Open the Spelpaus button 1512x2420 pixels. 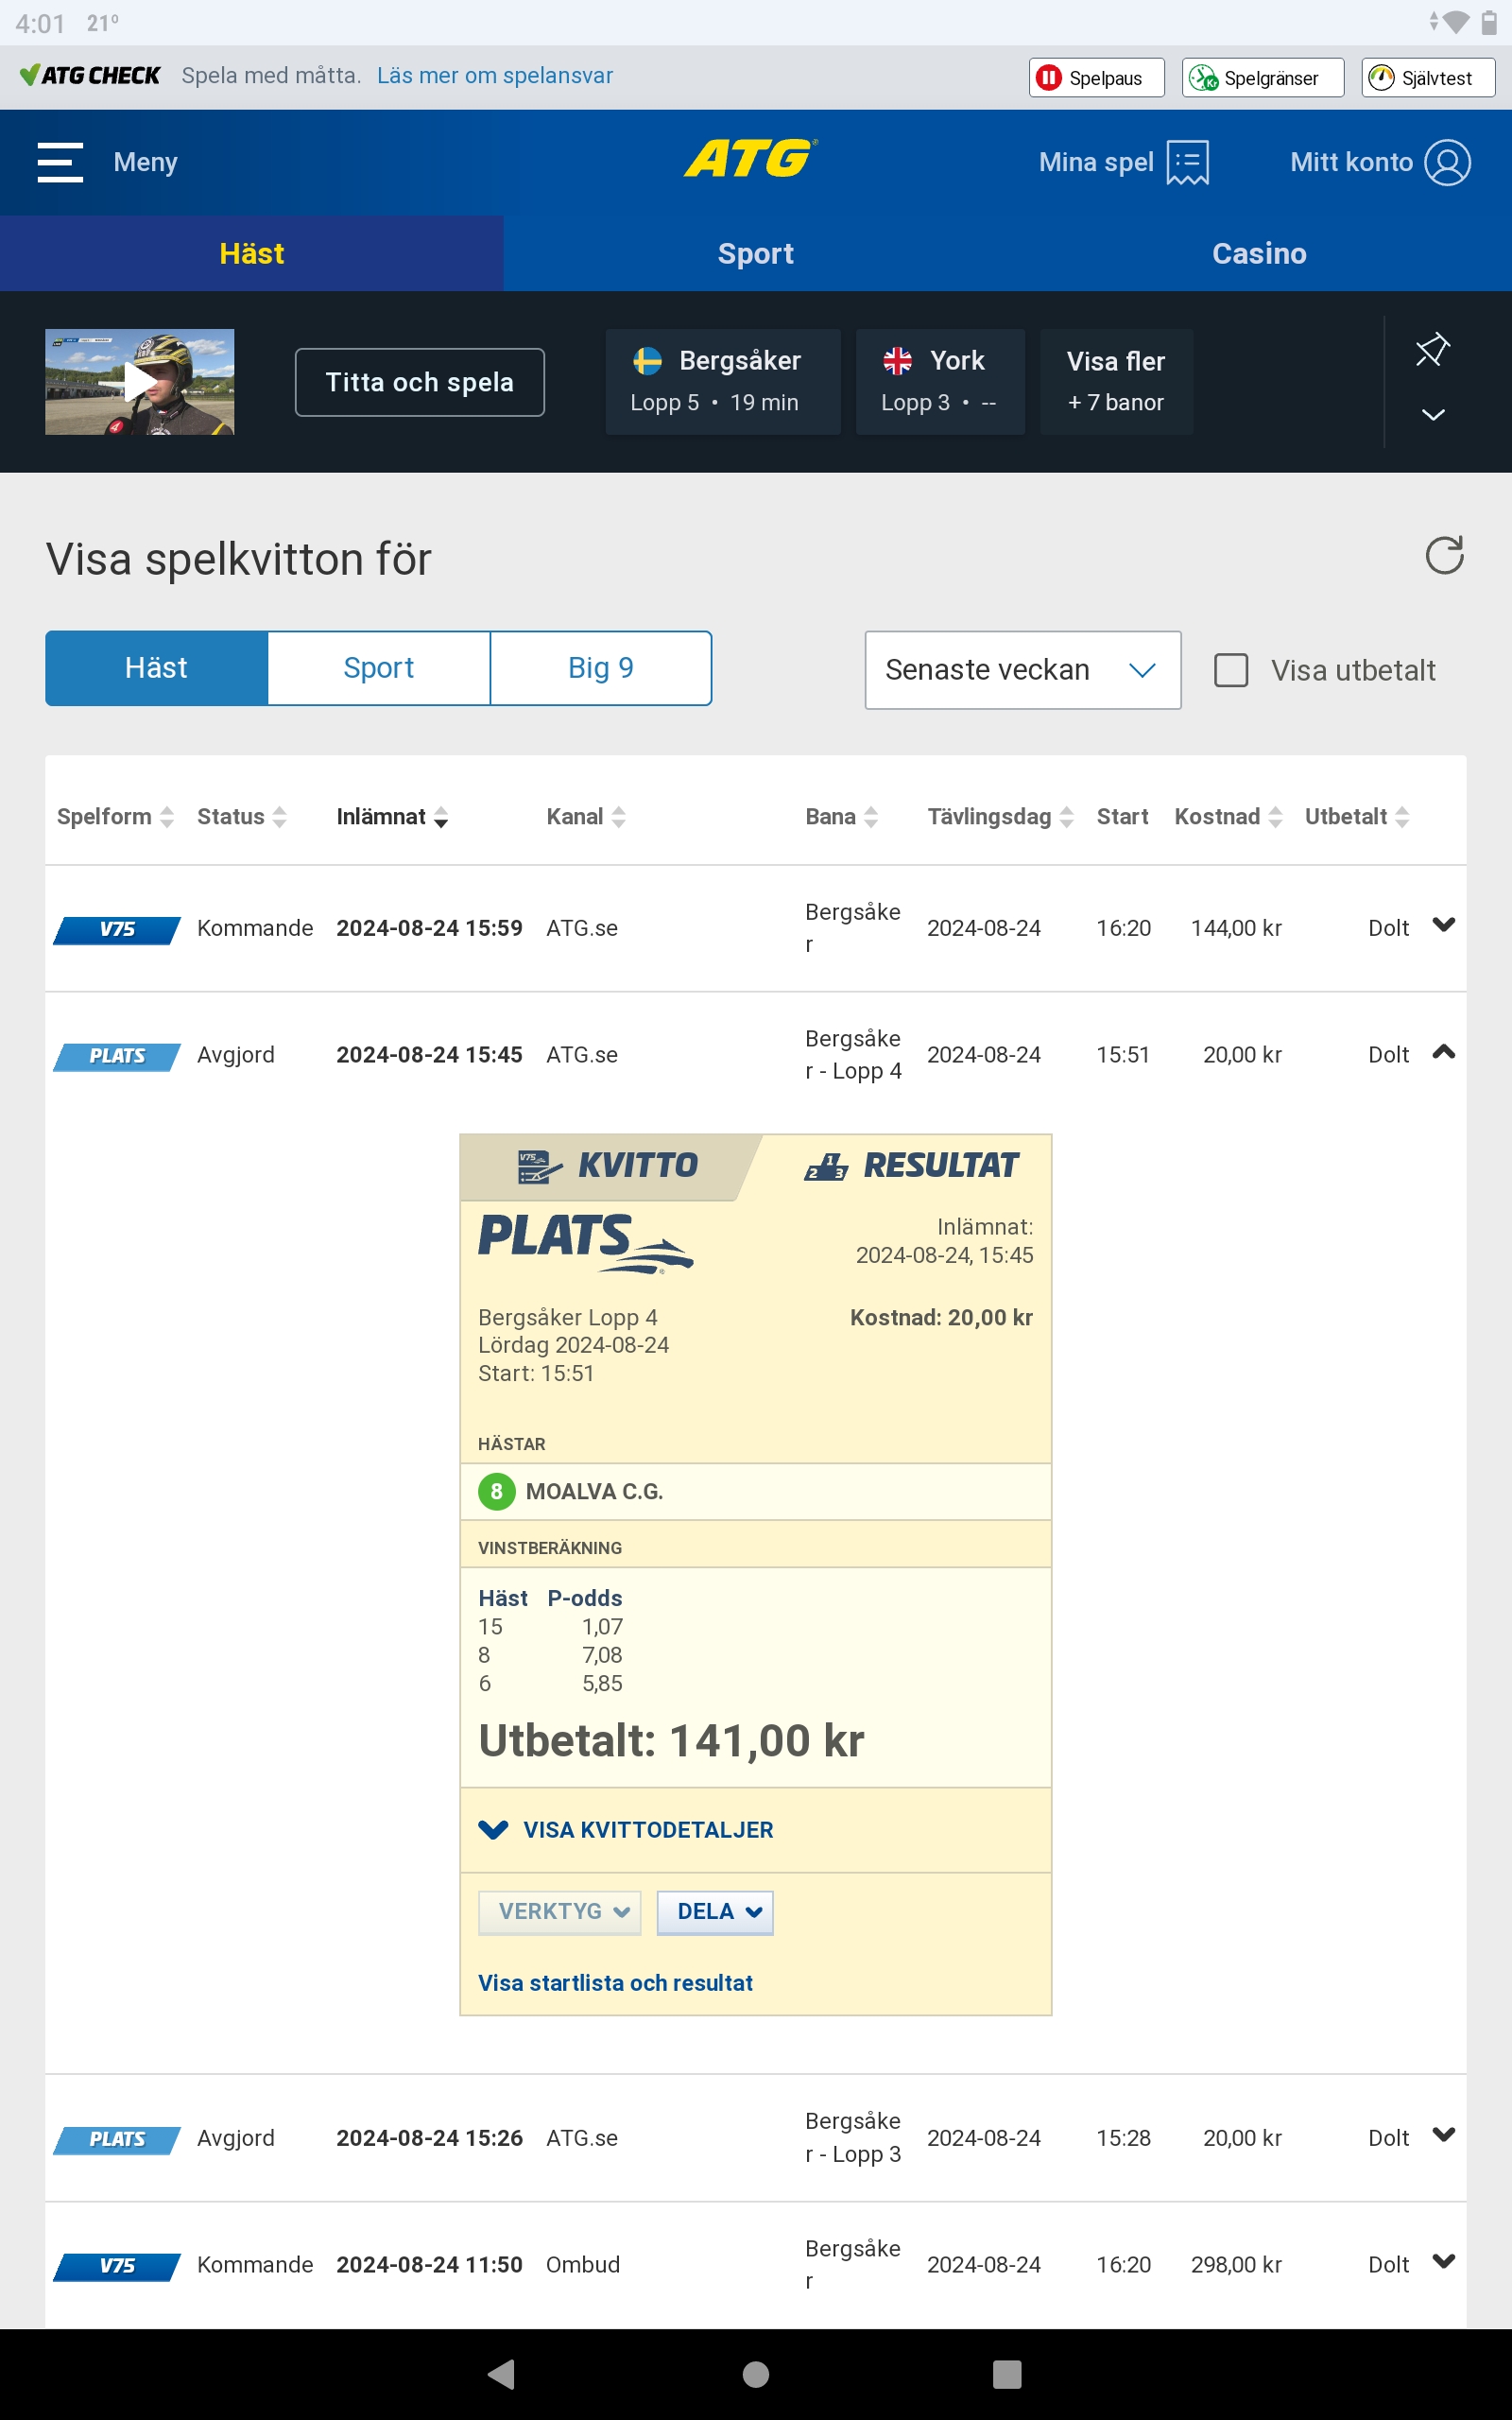(1096, 78)
